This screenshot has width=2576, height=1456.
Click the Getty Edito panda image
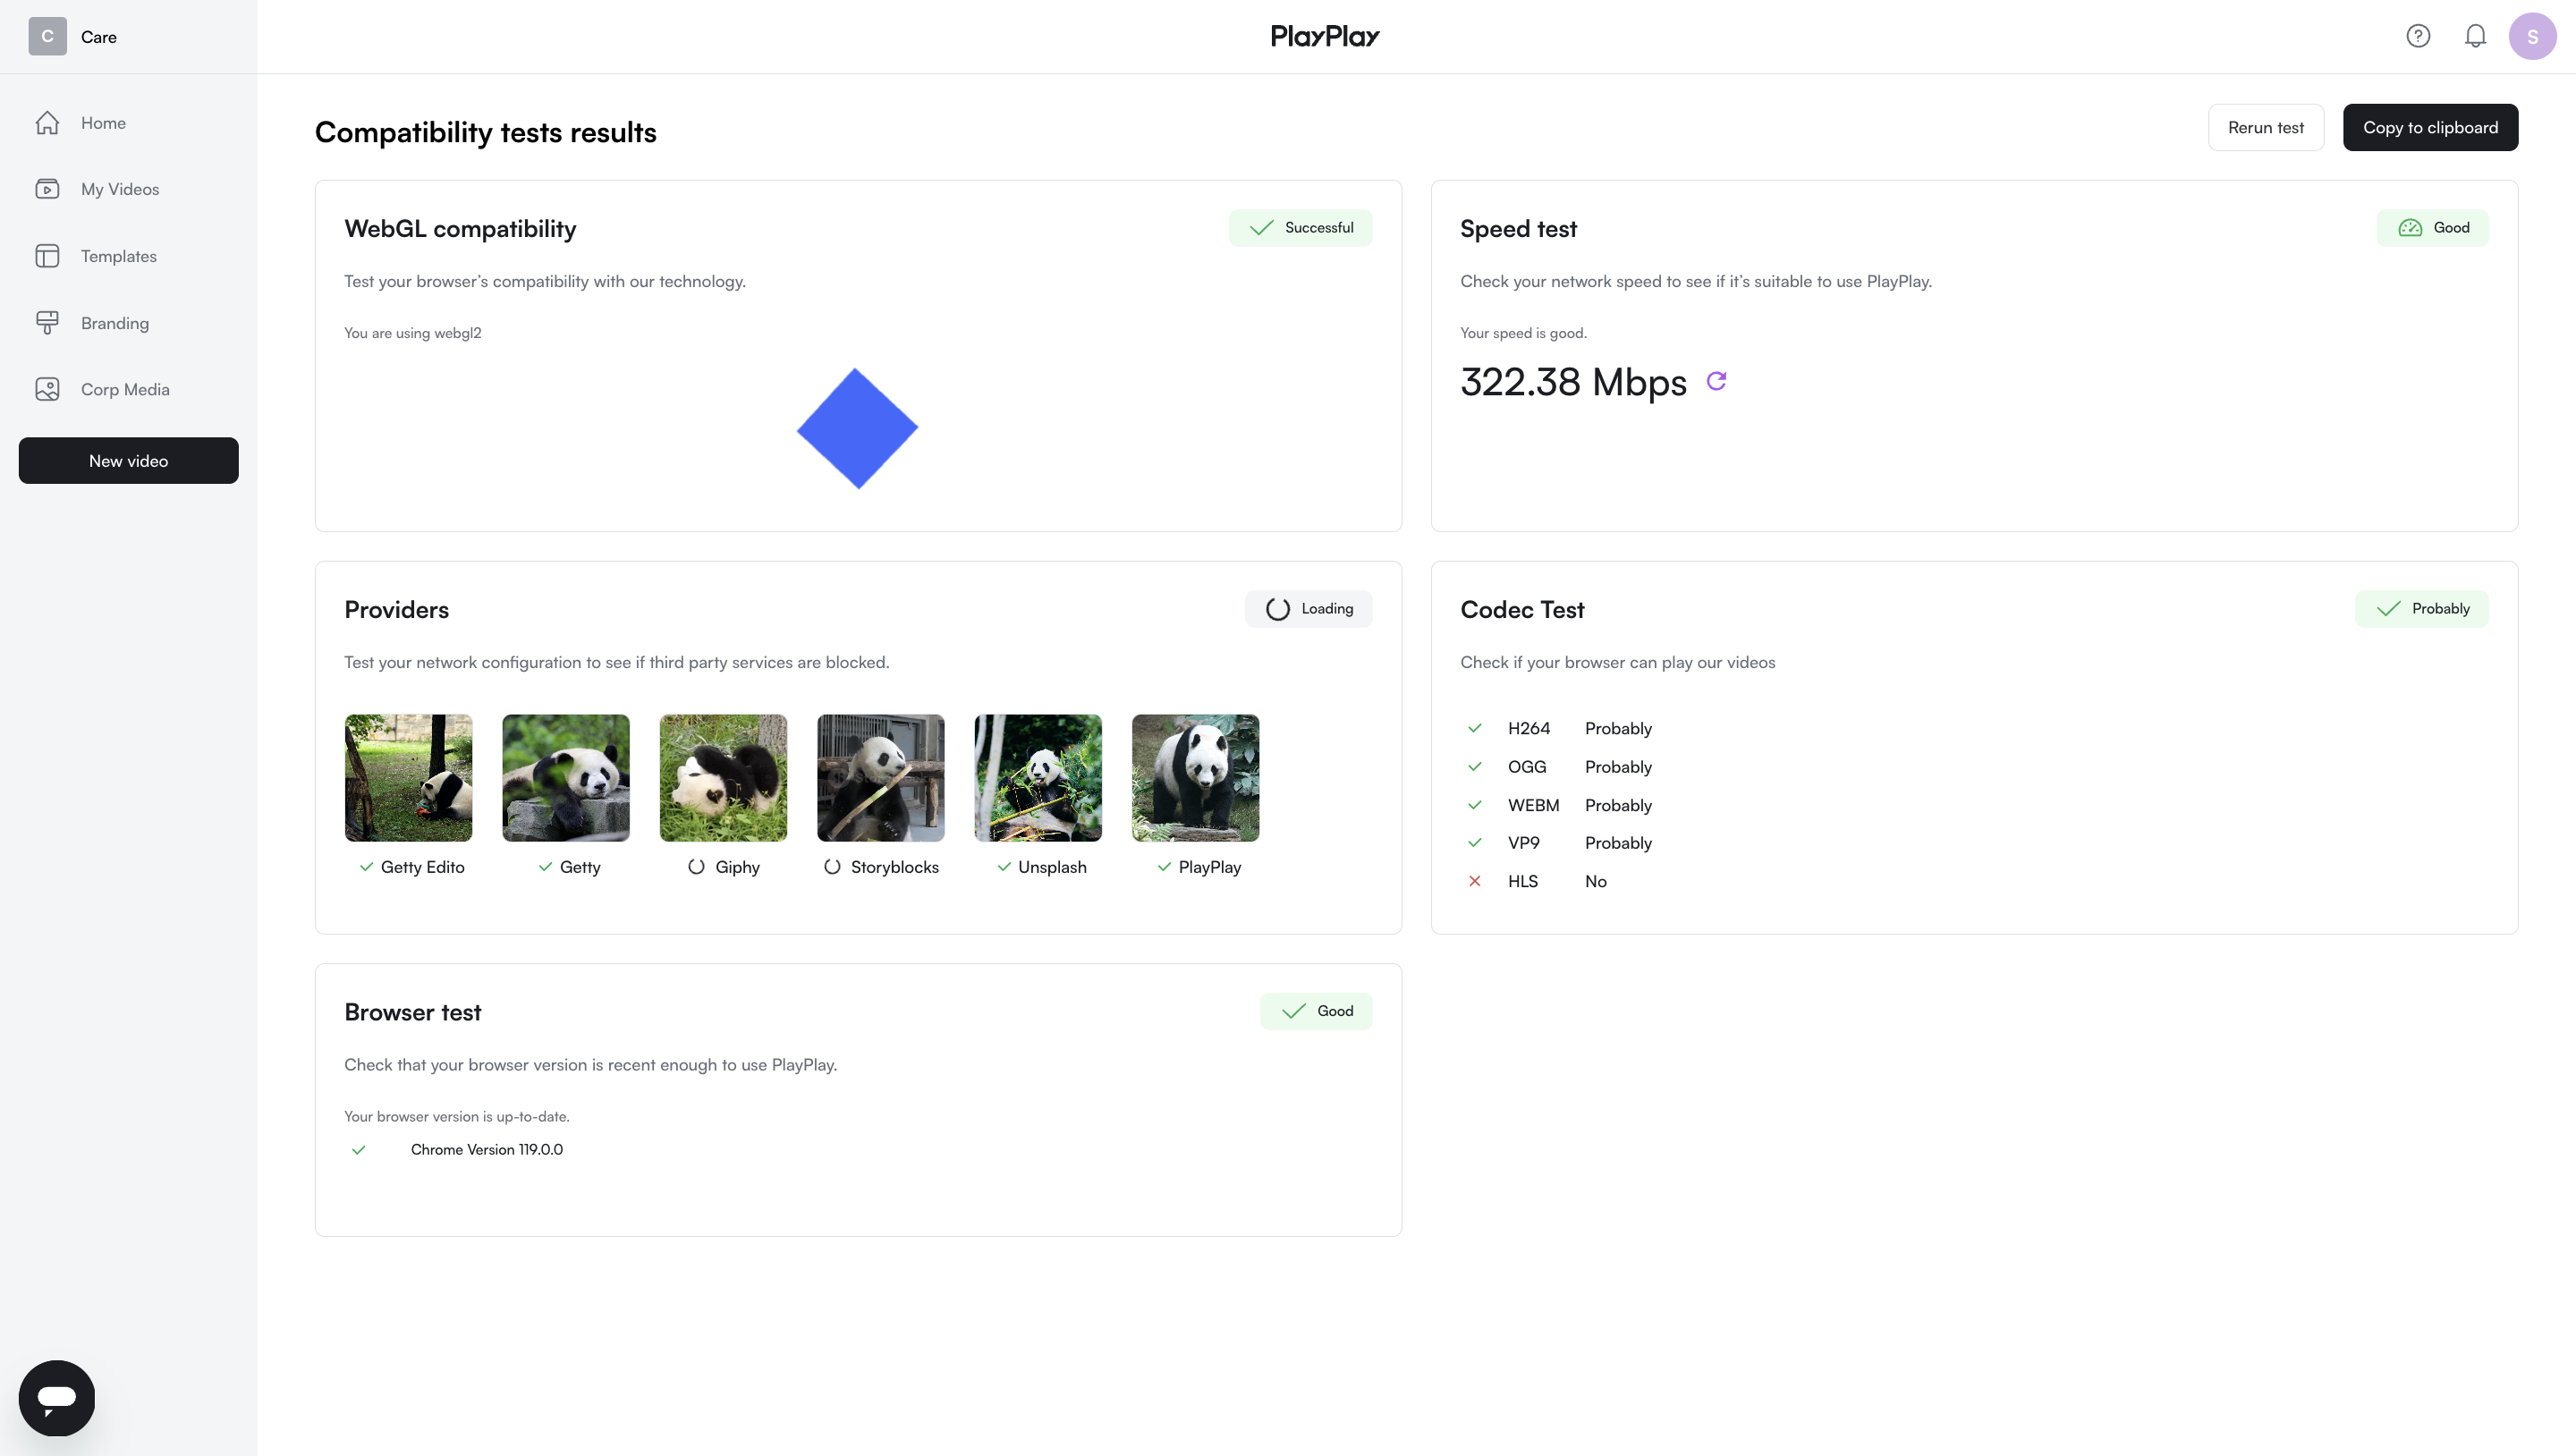pos(408,777)
